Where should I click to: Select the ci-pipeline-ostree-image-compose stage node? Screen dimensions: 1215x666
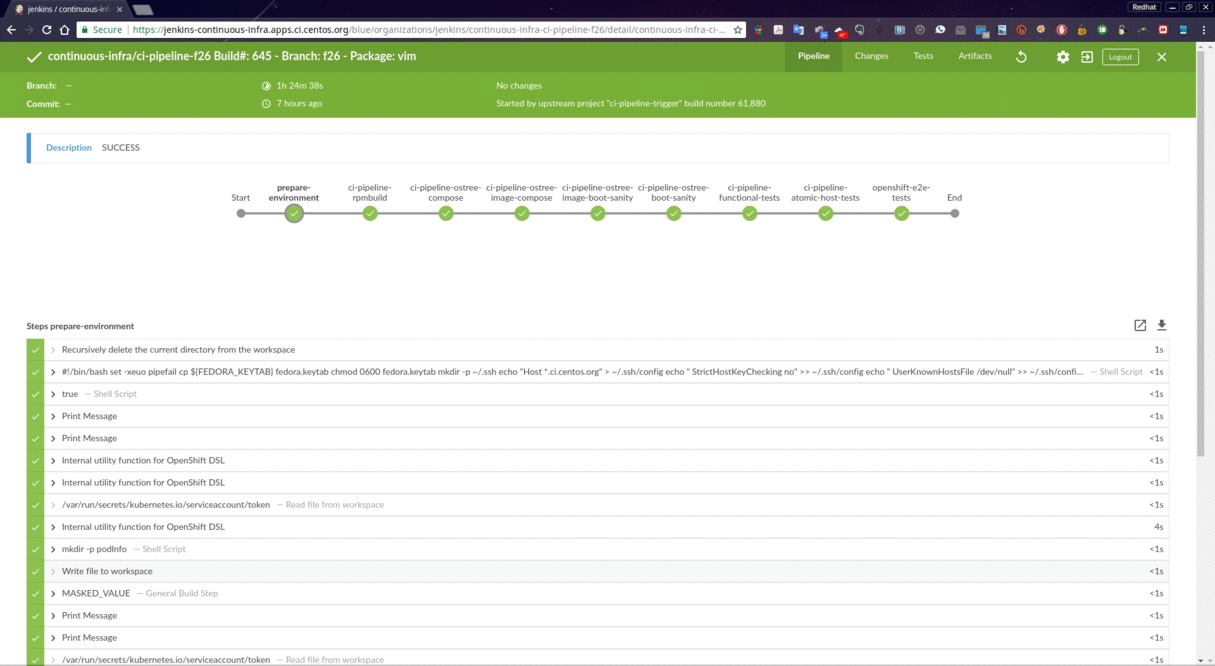pyautogui.click(x=522, y=213)
